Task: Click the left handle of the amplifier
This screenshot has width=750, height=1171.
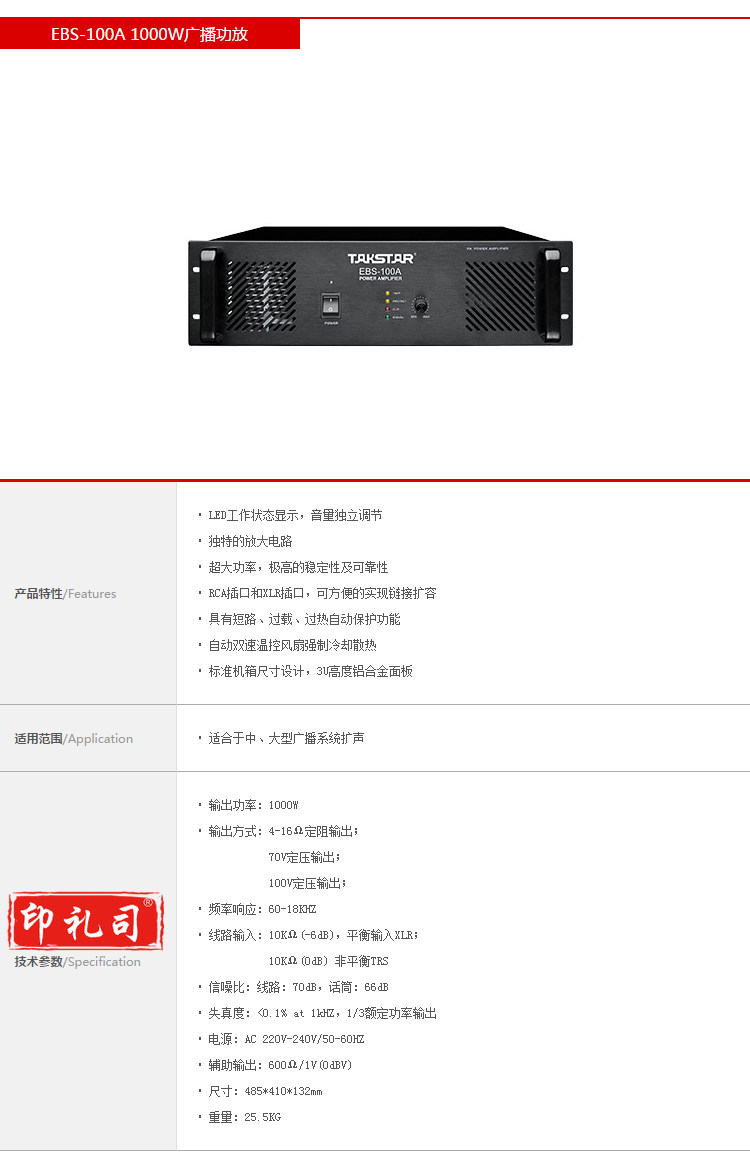Action: (209, 293)
